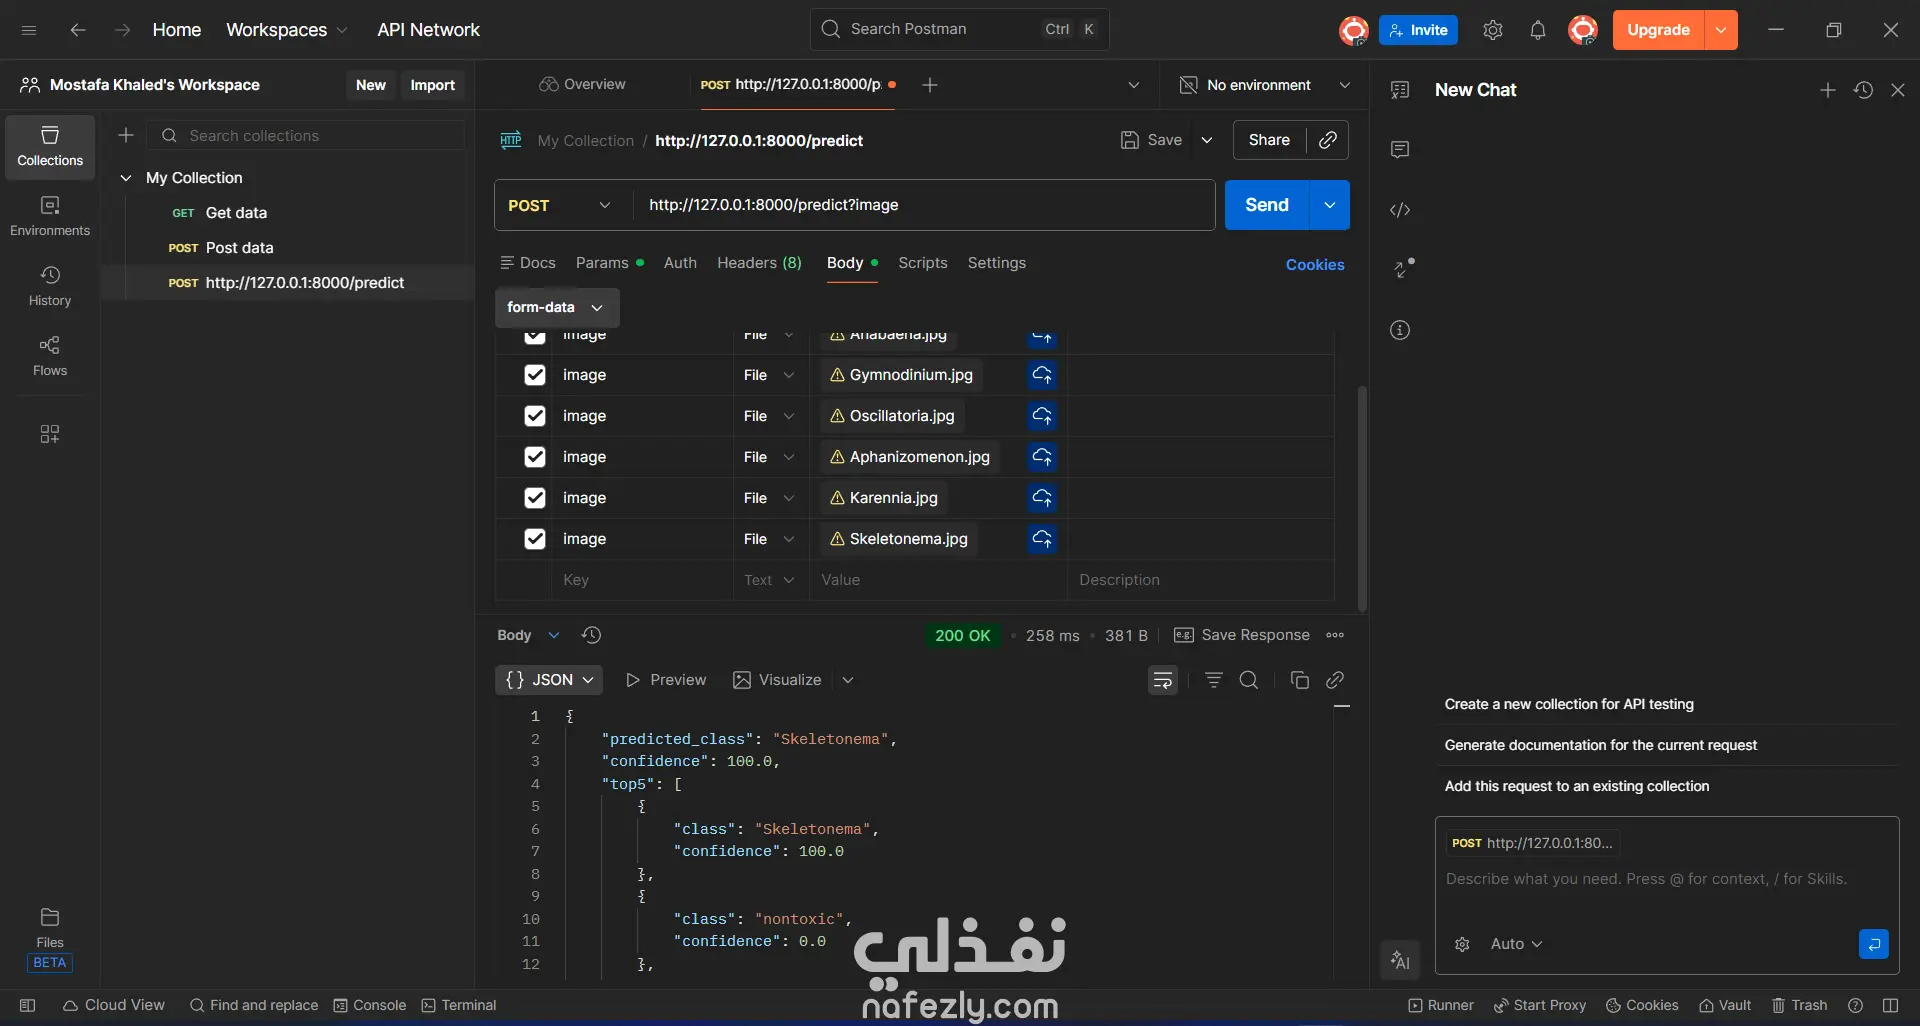Image resolution: width=1920 pixels, height=1026 pixels.
Task: Open the History sidebar panel
Action: point(50,287)
